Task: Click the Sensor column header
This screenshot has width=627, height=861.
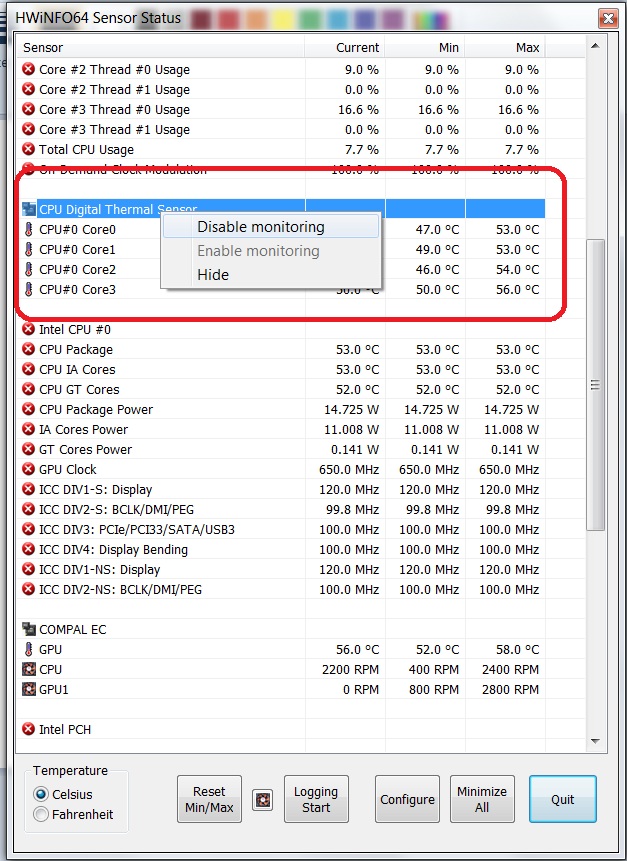Action: (x=161, y=48)
